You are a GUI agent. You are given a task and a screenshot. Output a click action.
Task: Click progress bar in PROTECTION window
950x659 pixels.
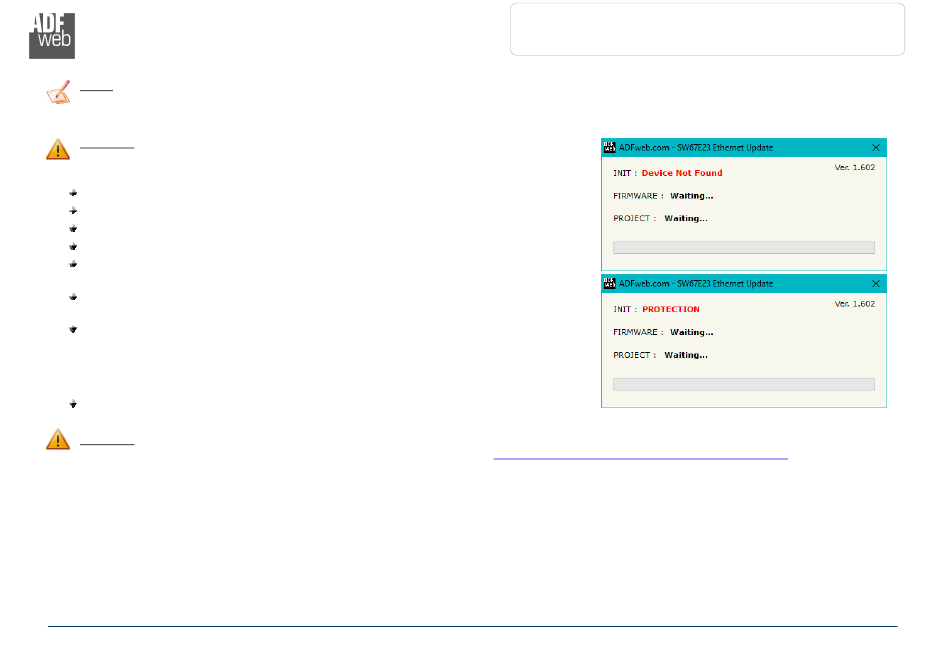[743, 384]
